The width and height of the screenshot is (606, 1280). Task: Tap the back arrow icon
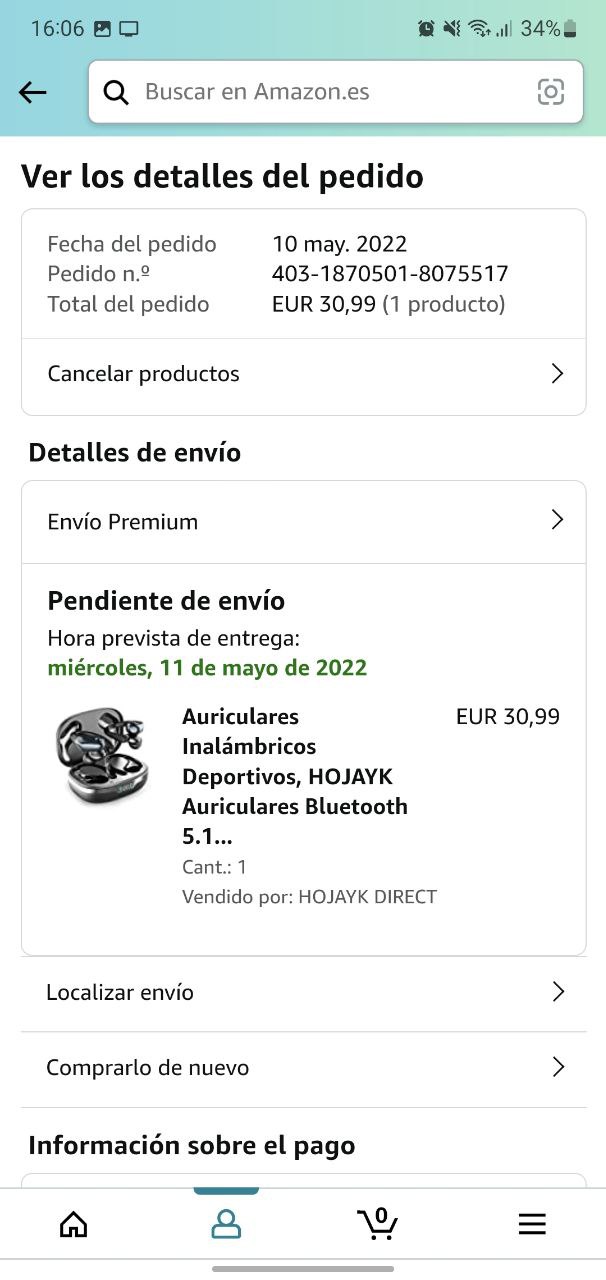point(33,93)
